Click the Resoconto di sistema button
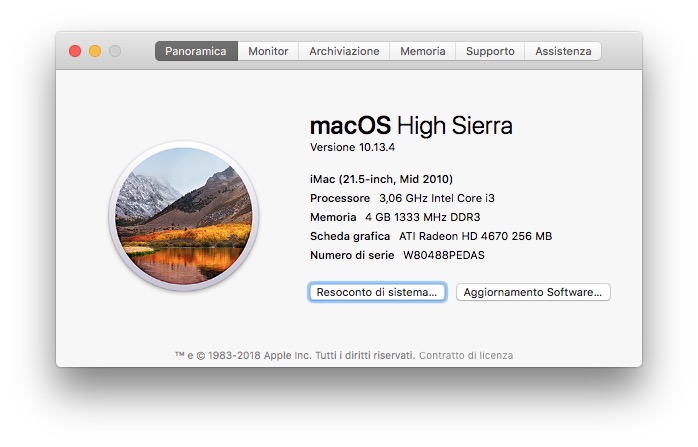This screenshot has height=447, width=698. point(377,292)
